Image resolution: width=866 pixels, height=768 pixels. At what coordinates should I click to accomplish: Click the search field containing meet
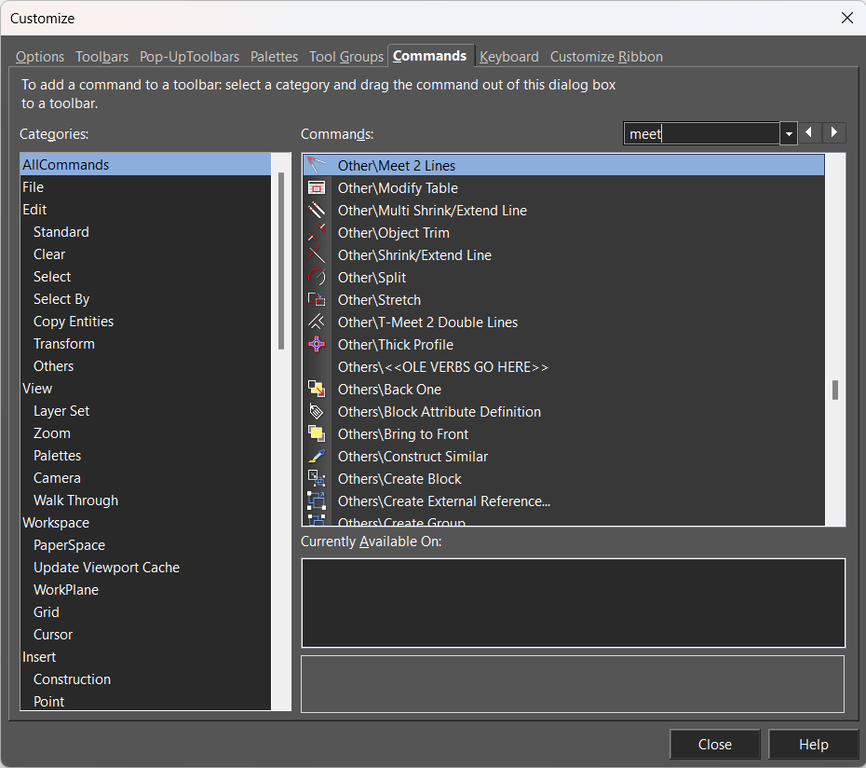click(x=701, y=134)
